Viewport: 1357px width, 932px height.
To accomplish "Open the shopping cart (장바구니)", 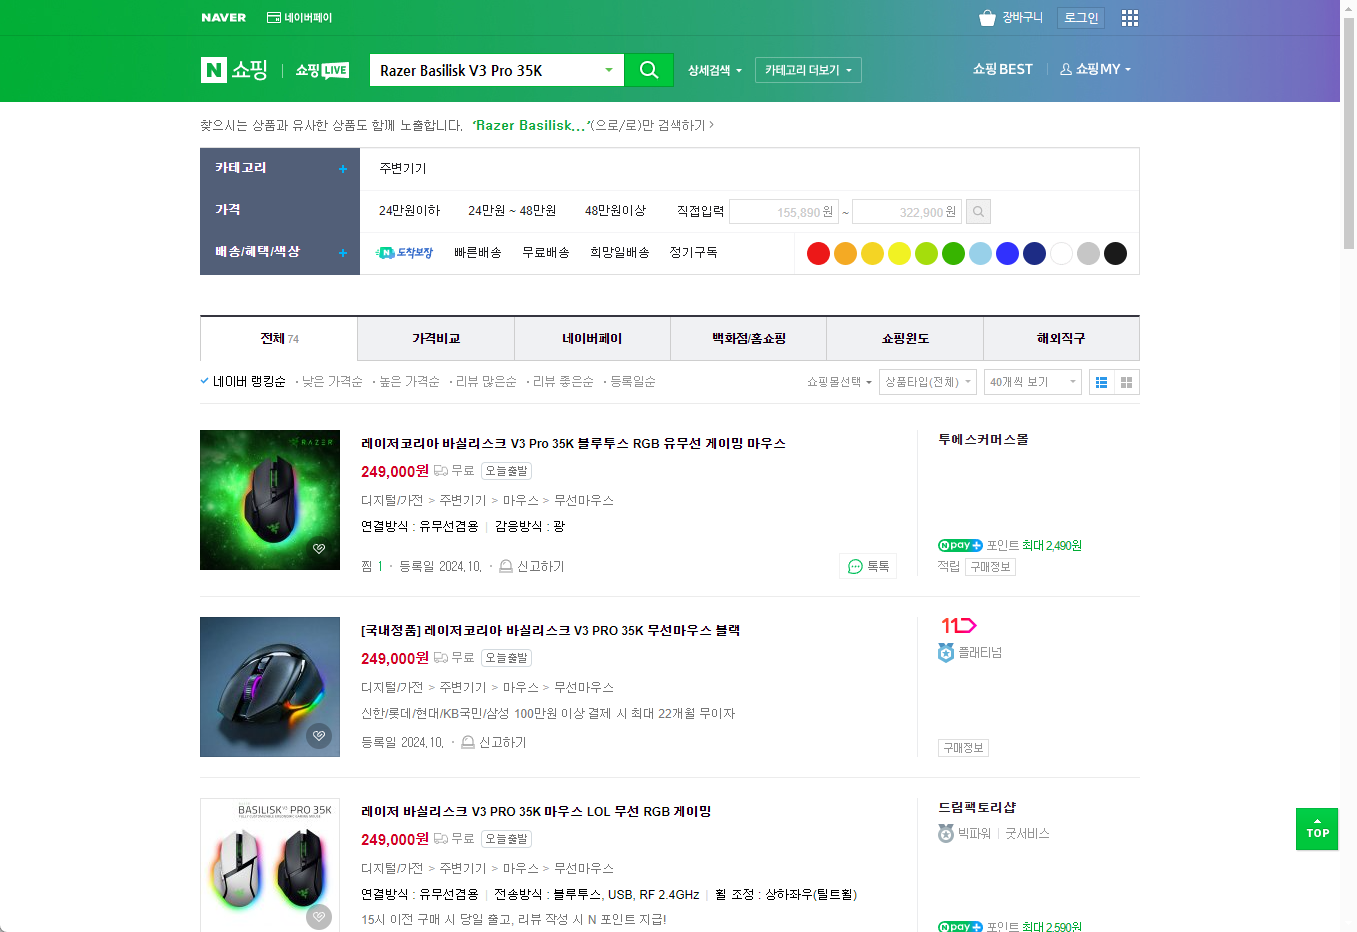I will pyautogui.click(x=1011, y=18).
